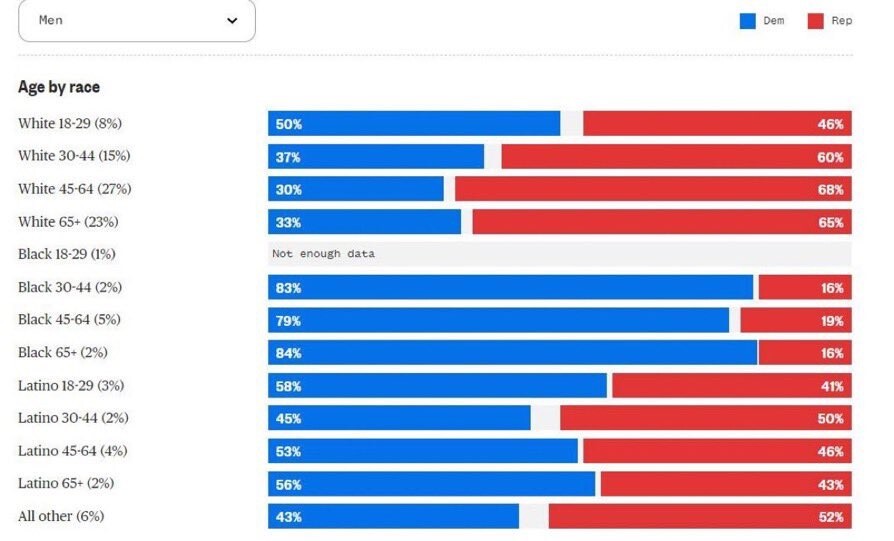
Task: Open the Men dropdown selector
Action: click(136, 20)
